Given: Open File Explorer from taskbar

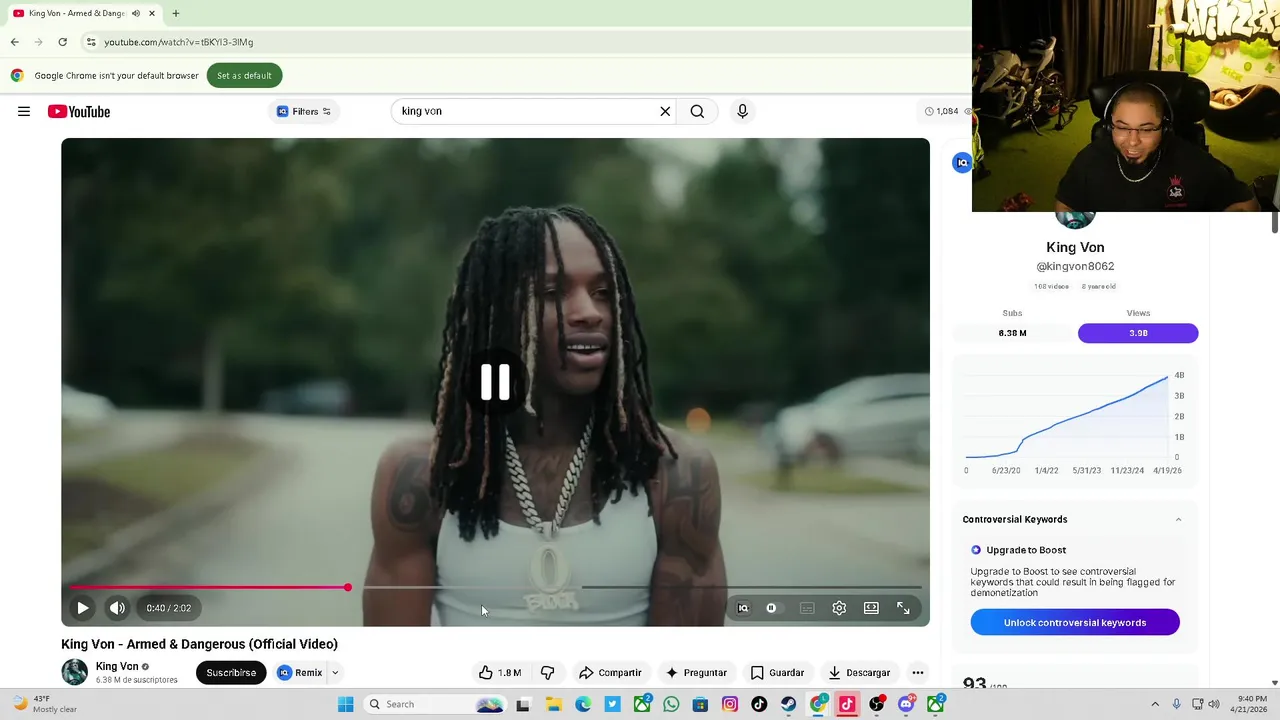Looking at the screenshot, I should [x=553, y=704].
